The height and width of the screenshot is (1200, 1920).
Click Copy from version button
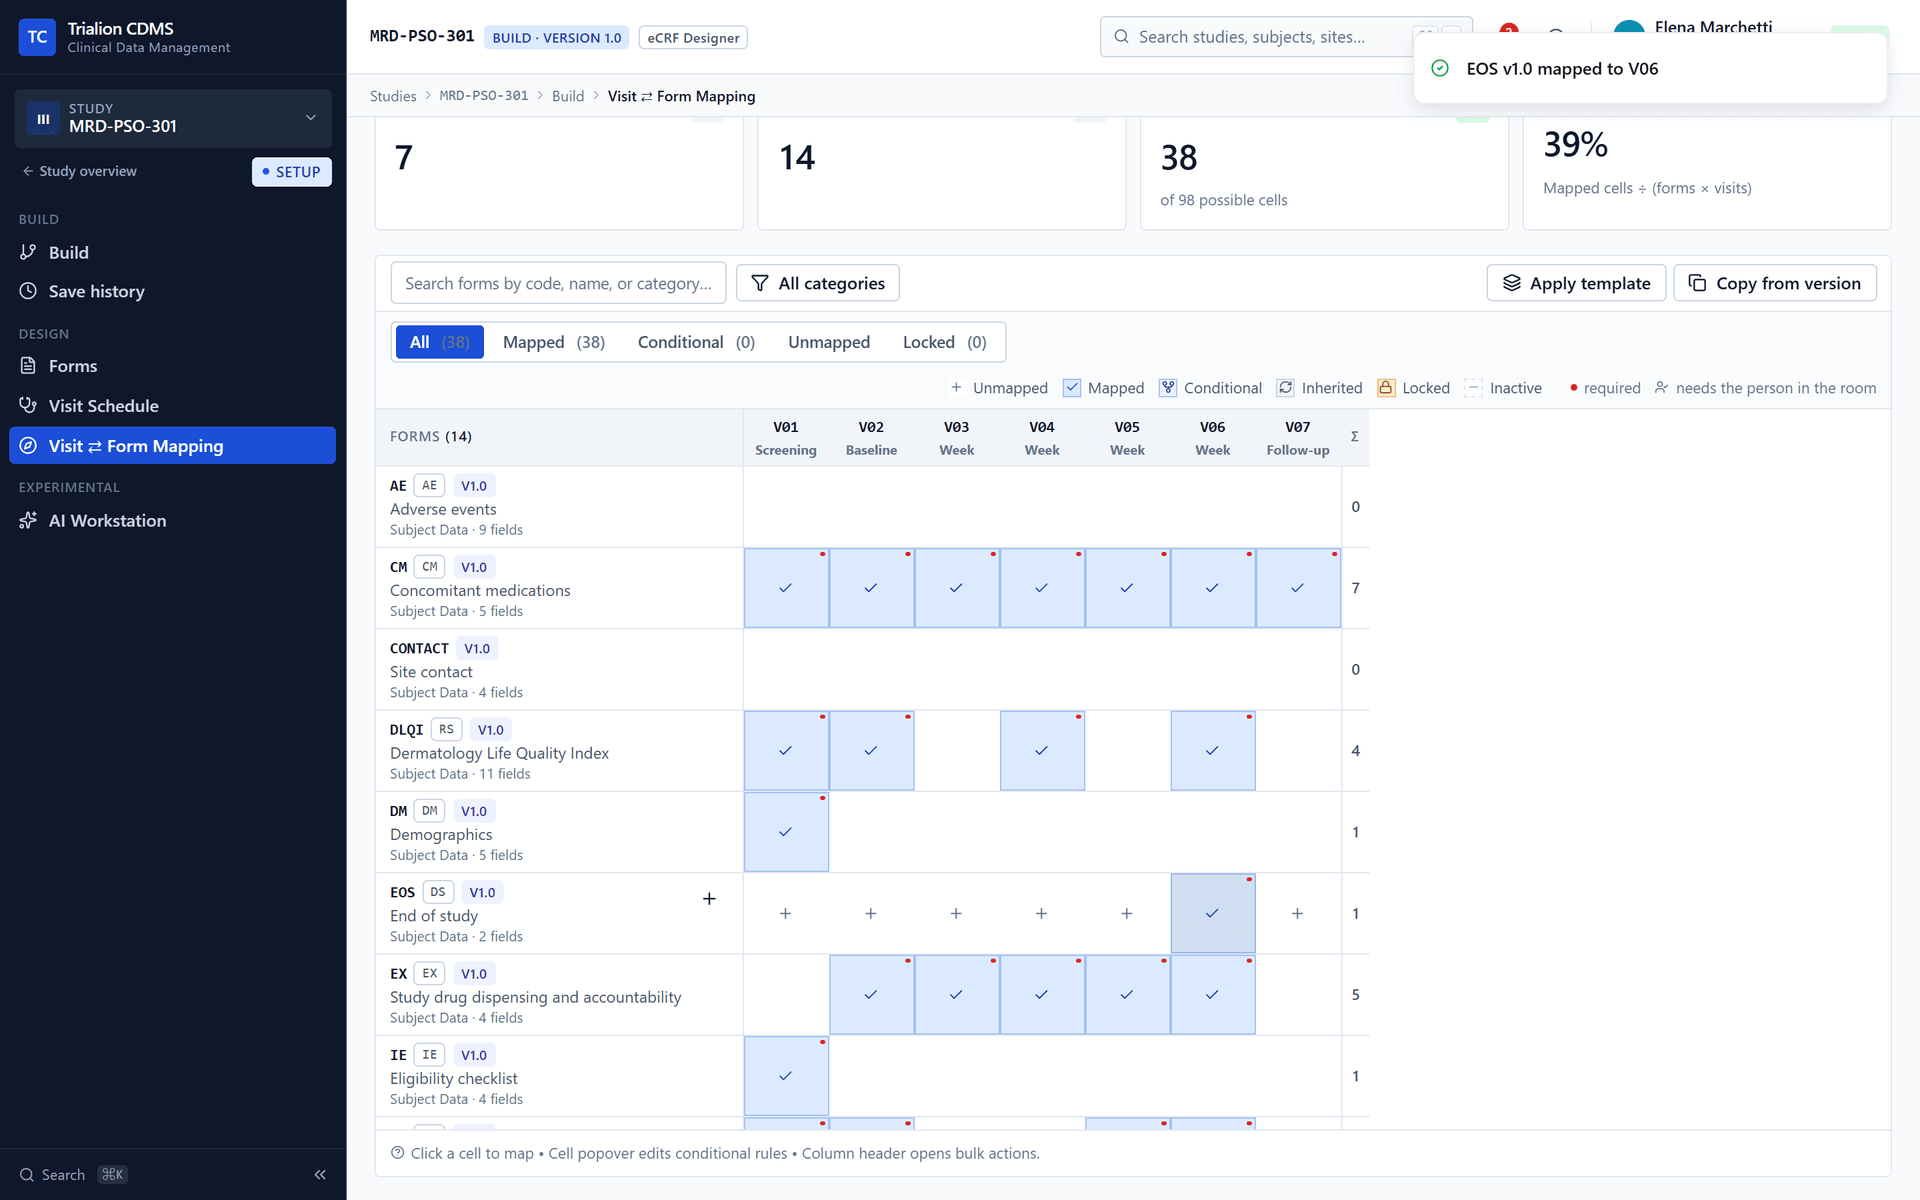(1775, 283)
